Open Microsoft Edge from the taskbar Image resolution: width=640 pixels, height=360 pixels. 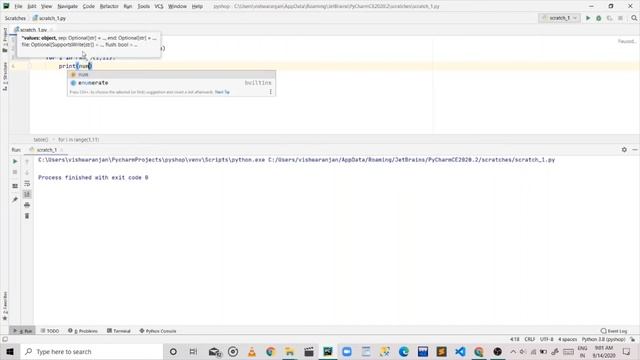click(x=404, y=351)
